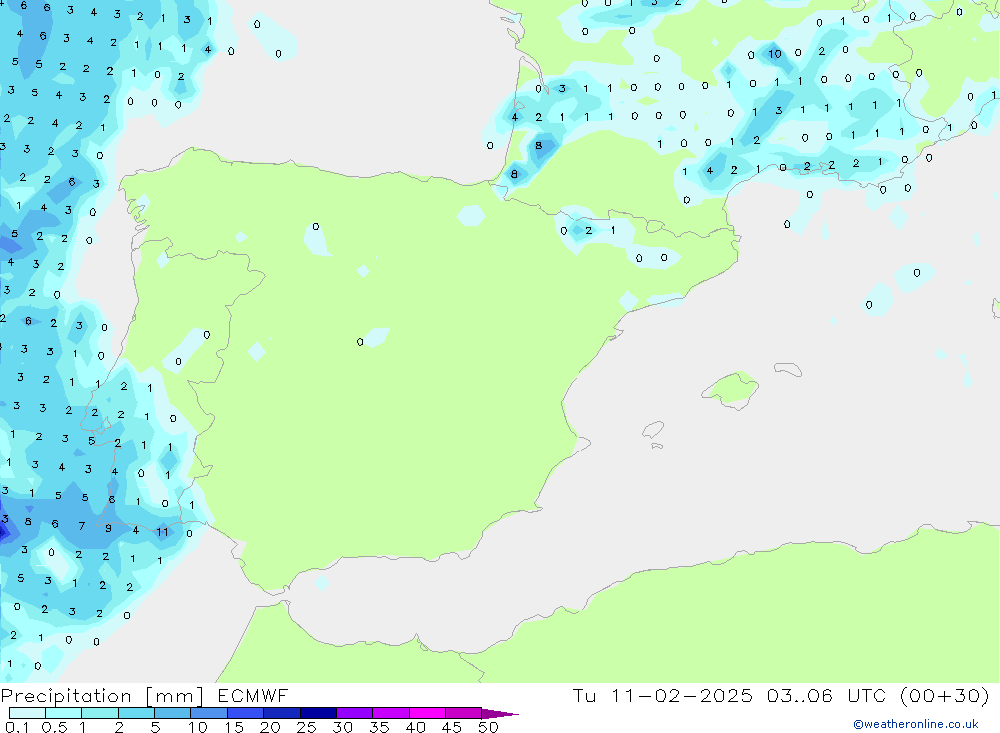Click the legend label '40'
Image resolution: width=1000 pixels, height=733 pixels.
point(415,727)
